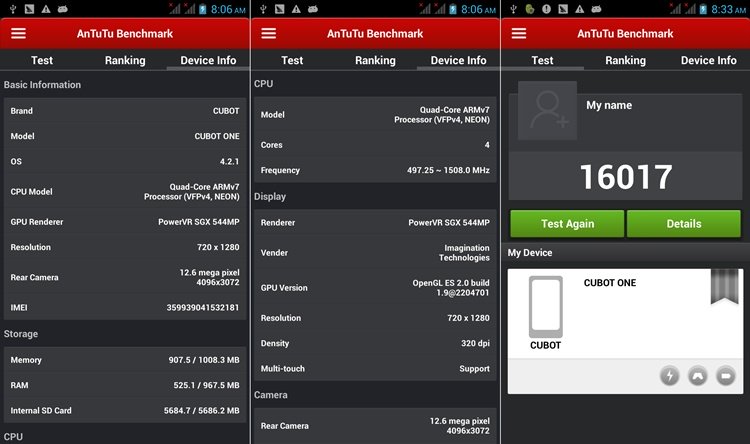Switch to Ranking tab on the score screen
Viewport: 750px width, 444px height.
(625, 60)
